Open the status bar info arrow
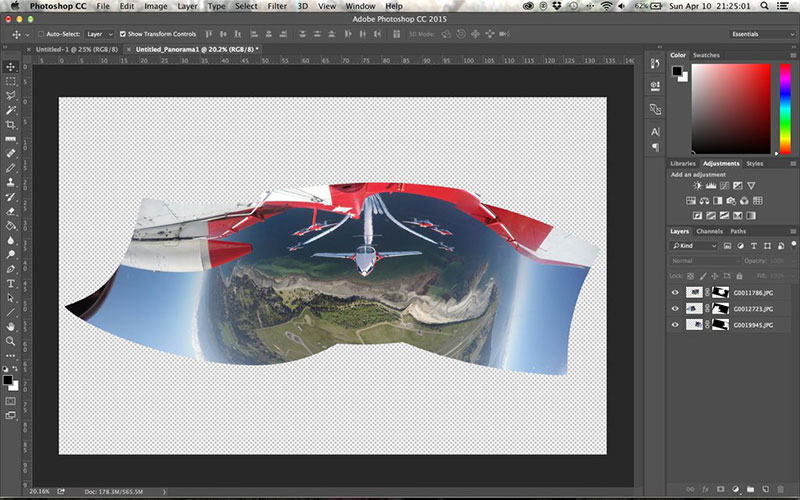Screen dimensions: 800x500 [x=164, y=492]
